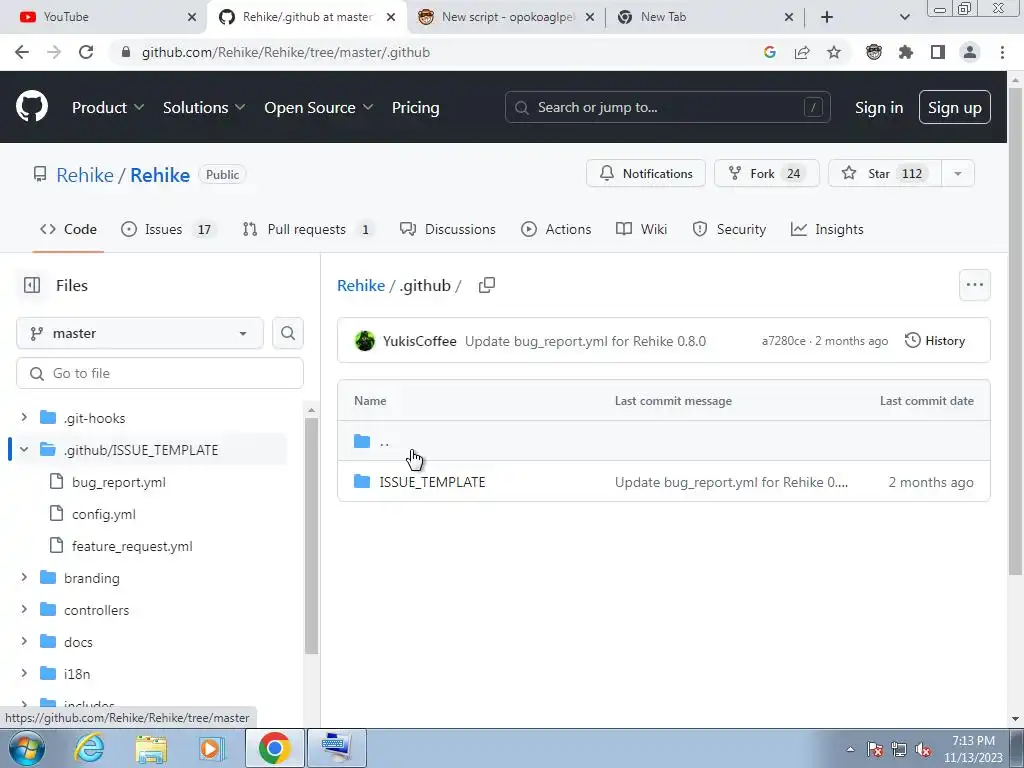Viewport: 1024px width, 768px height.
Task: Close the YouTube tab
Action: [192, 17]
